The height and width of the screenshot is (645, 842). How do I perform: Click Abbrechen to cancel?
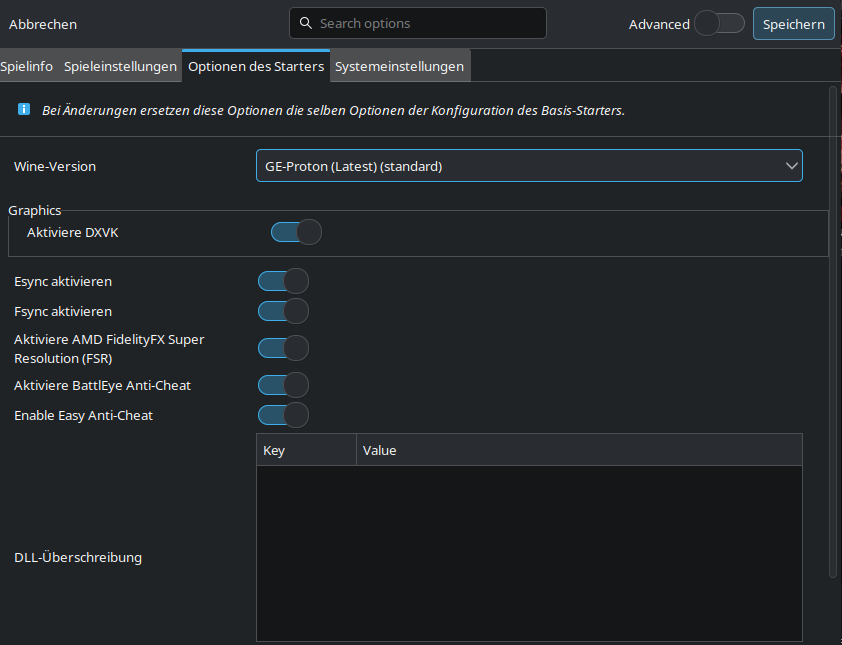42,24
